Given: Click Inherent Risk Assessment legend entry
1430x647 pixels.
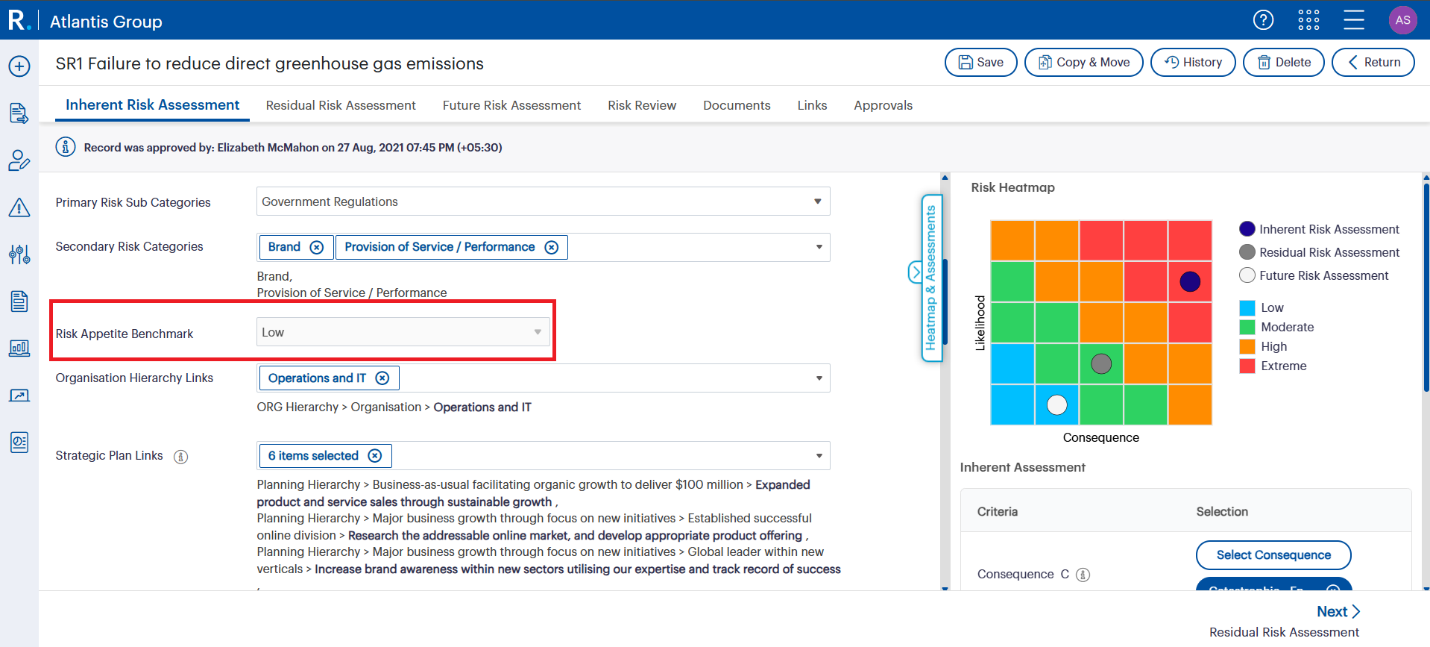Looking at the screenshot, I should coord(1319,230).
